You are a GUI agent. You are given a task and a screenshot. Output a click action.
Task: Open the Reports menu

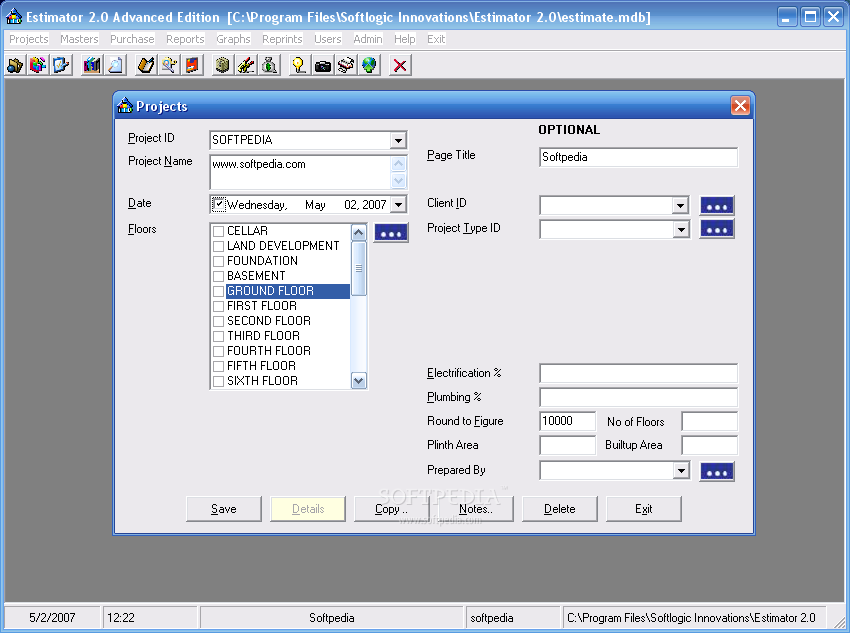185,39
